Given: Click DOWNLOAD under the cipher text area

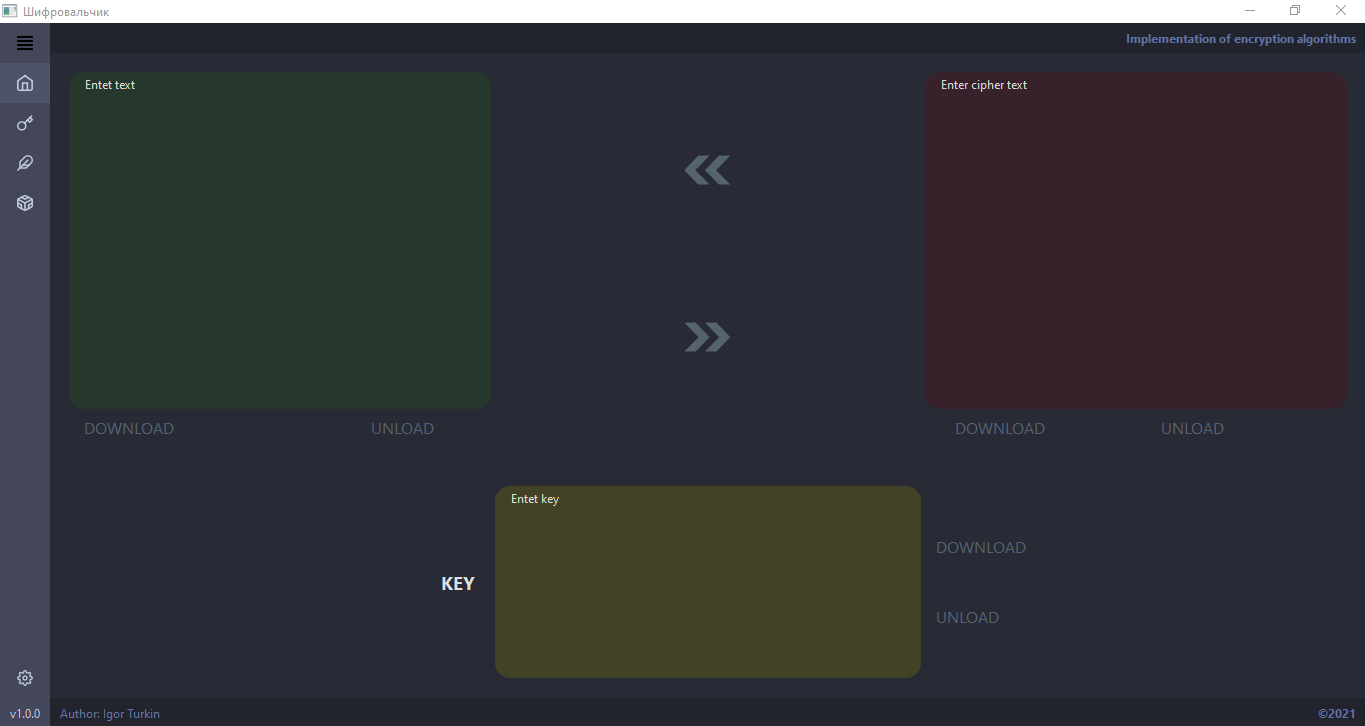Looking at the screenshot, I should [999, 428].
